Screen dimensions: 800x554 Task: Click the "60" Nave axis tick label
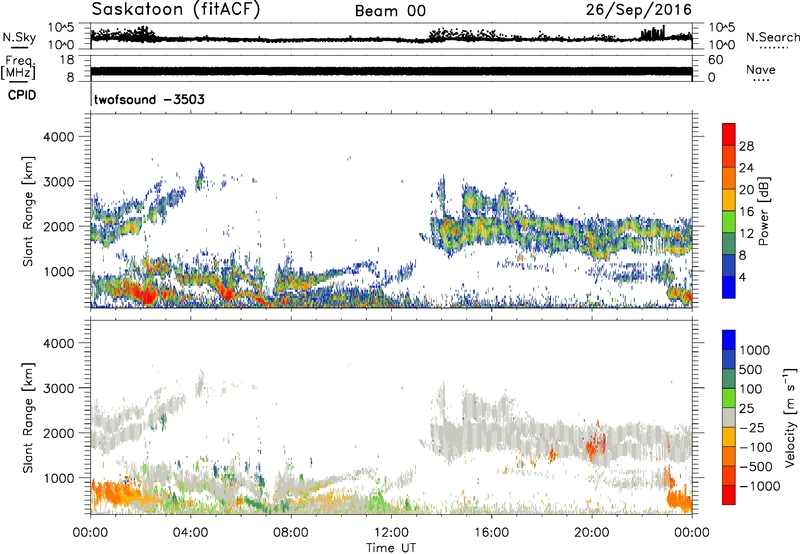[715, 60]
